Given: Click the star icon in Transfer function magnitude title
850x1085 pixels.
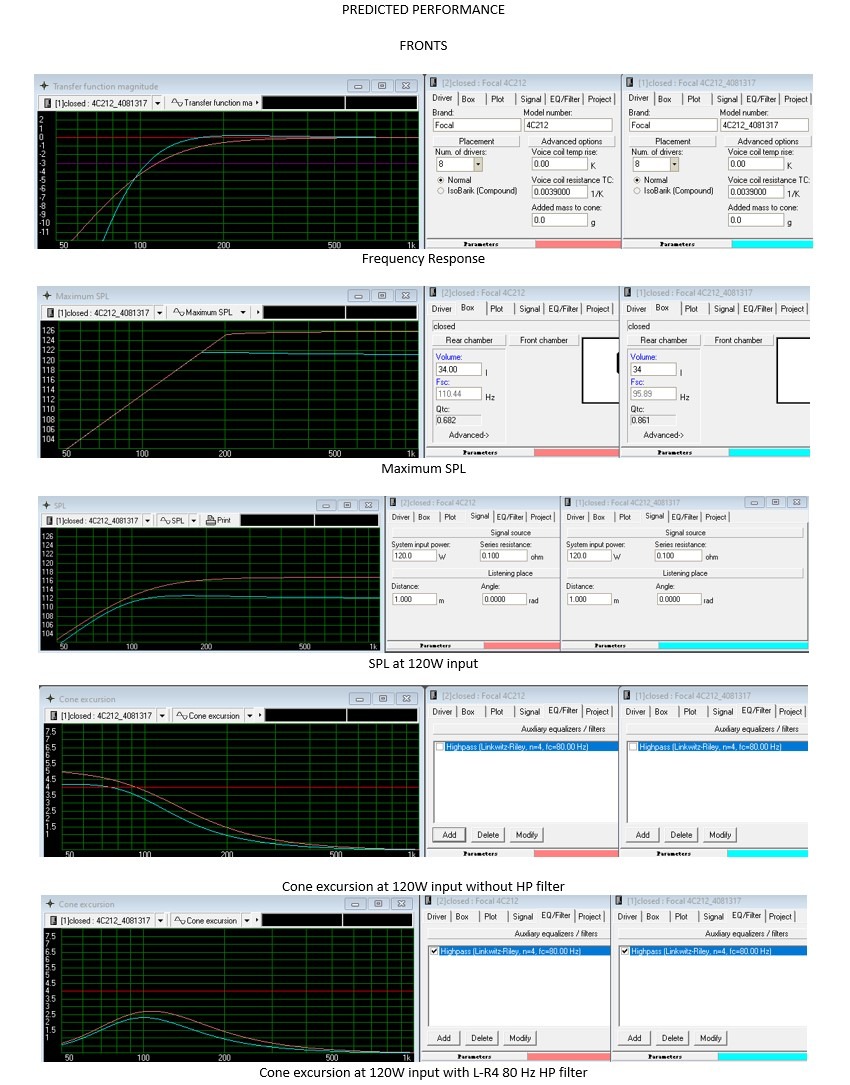Looking at the screenshot, I should coord(44,86).
